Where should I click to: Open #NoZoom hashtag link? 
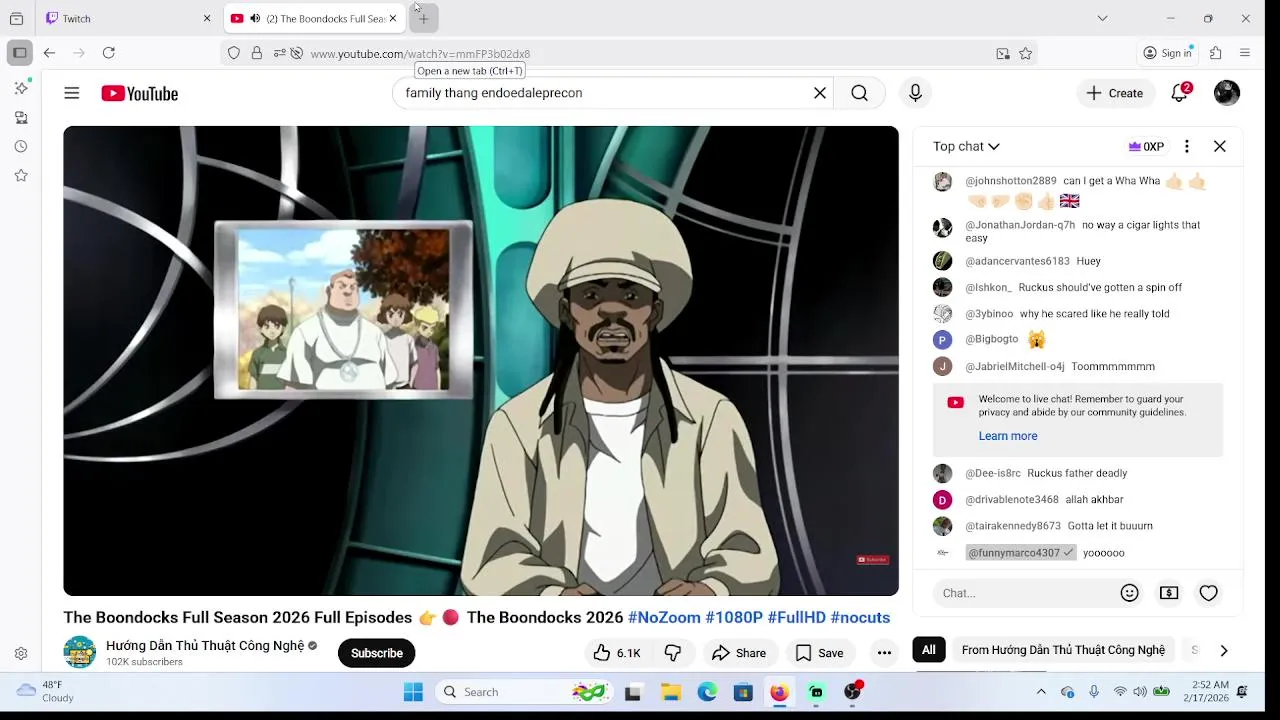click(x=664, y=617)
